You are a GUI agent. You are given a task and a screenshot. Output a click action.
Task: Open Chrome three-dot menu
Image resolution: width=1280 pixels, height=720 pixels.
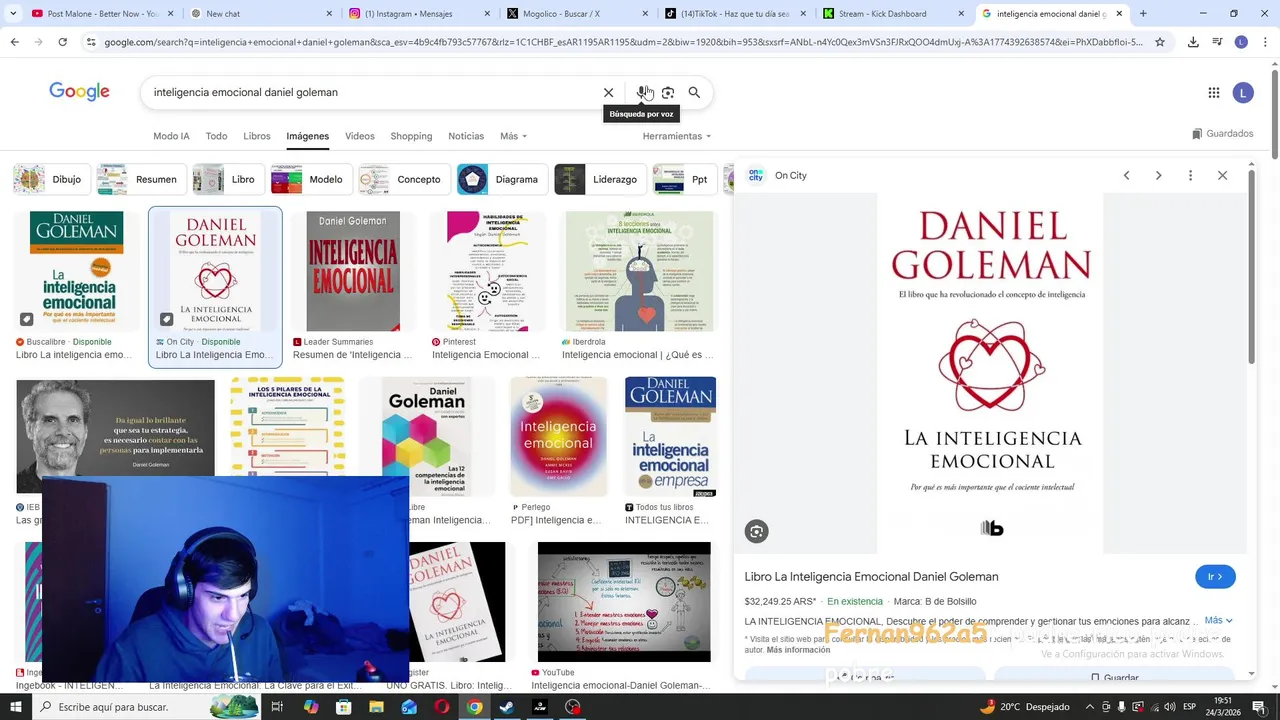point(1267,42)
